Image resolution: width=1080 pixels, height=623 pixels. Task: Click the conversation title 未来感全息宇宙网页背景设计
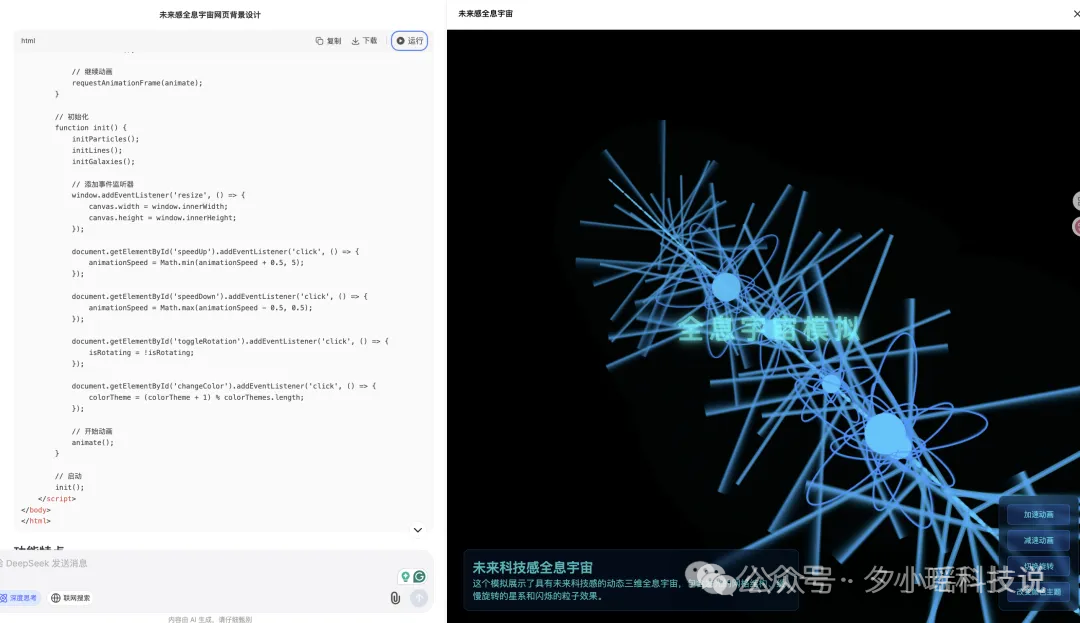coord(210,15)
